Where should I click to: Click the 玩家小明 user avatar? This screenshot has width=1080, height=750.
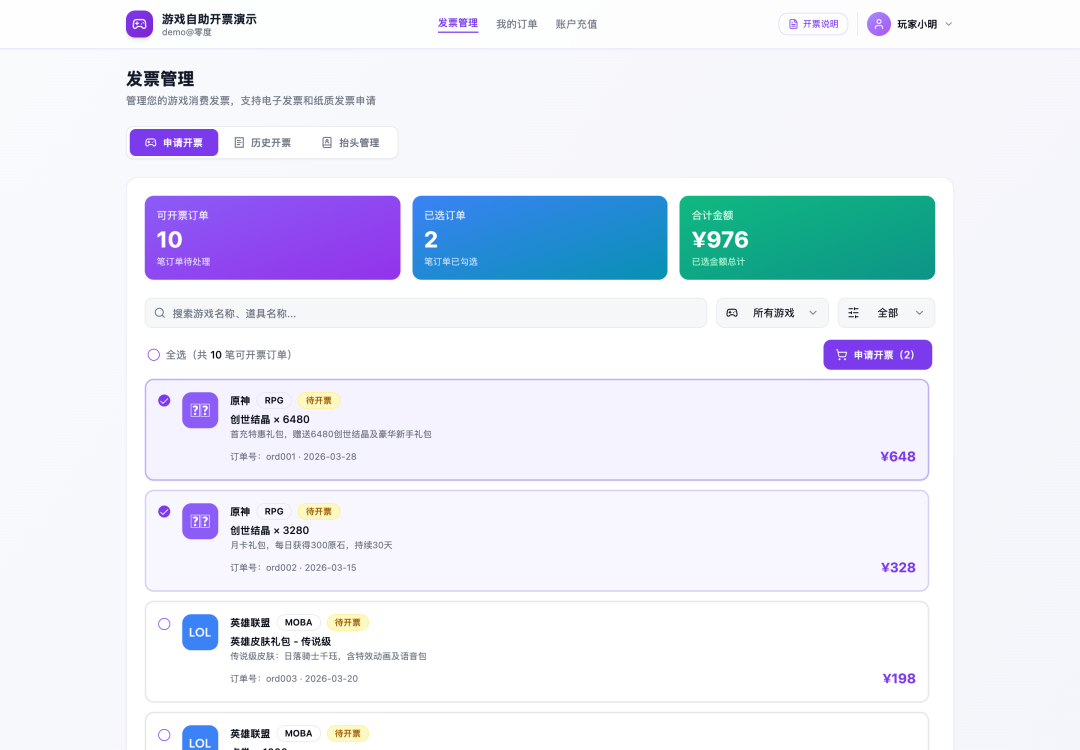[879, 24]
